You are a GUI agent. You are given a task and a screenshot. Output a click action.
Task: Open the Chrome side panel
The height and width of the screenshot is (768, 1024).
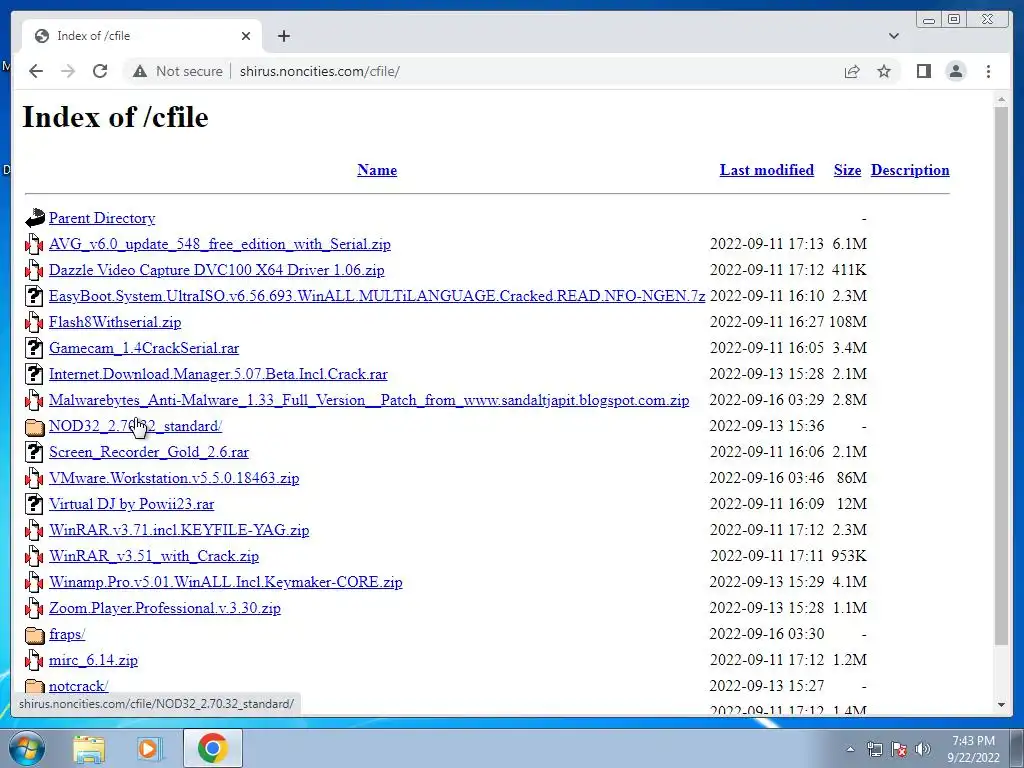point(923,71)
